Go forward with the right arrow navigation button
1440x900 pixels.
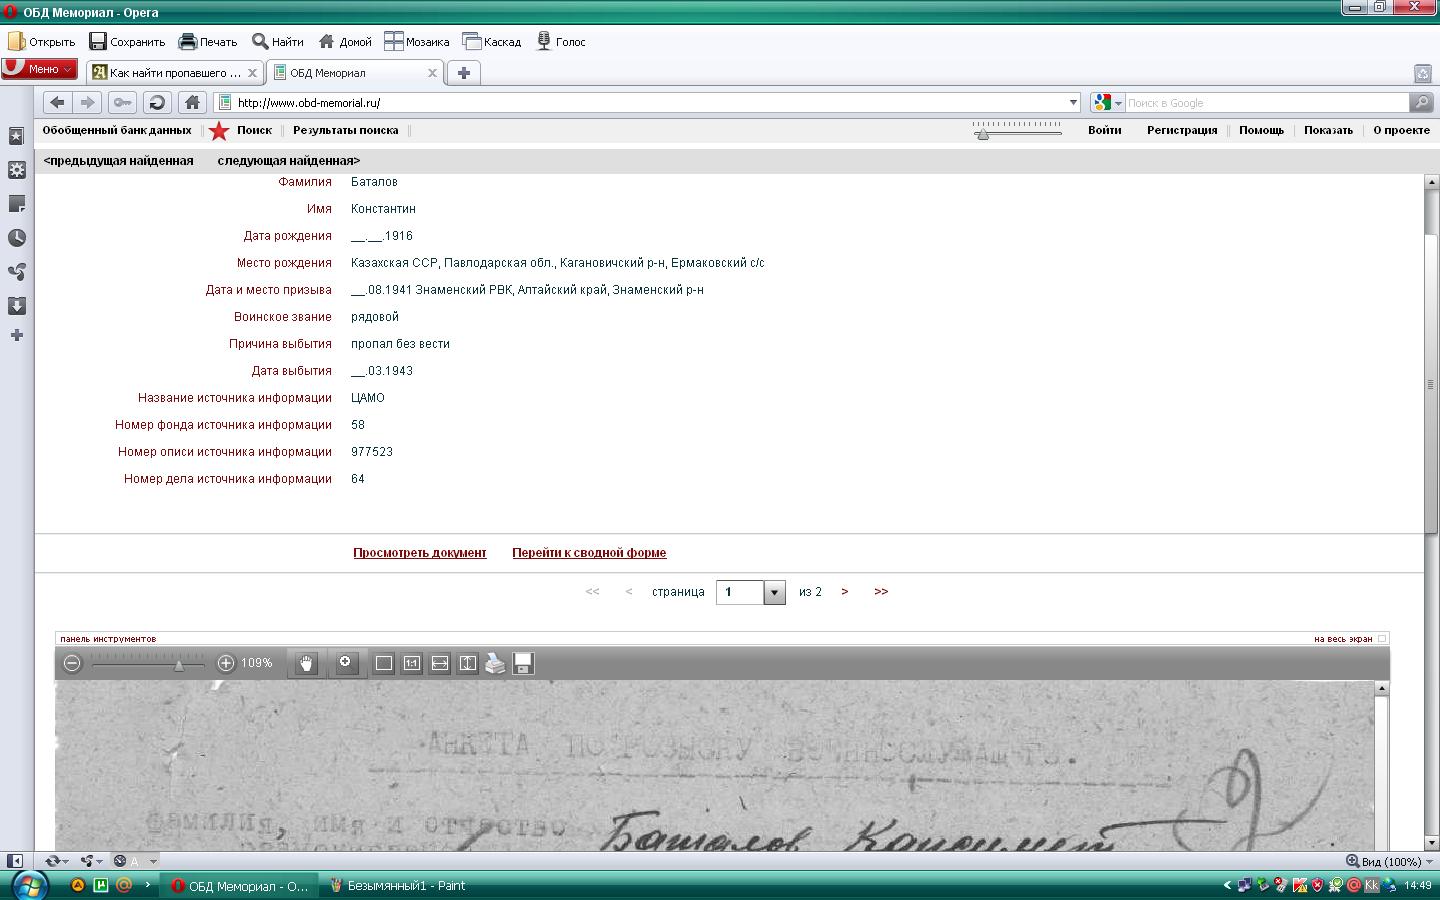click(x=87, y=102)
